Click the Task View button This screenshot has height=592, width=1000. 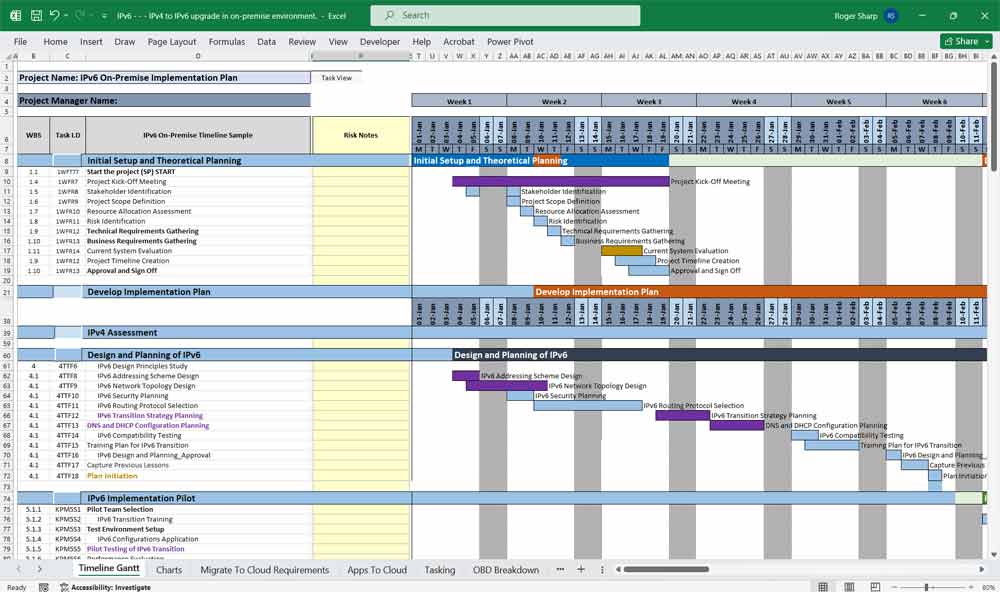(x=336, y=77)
